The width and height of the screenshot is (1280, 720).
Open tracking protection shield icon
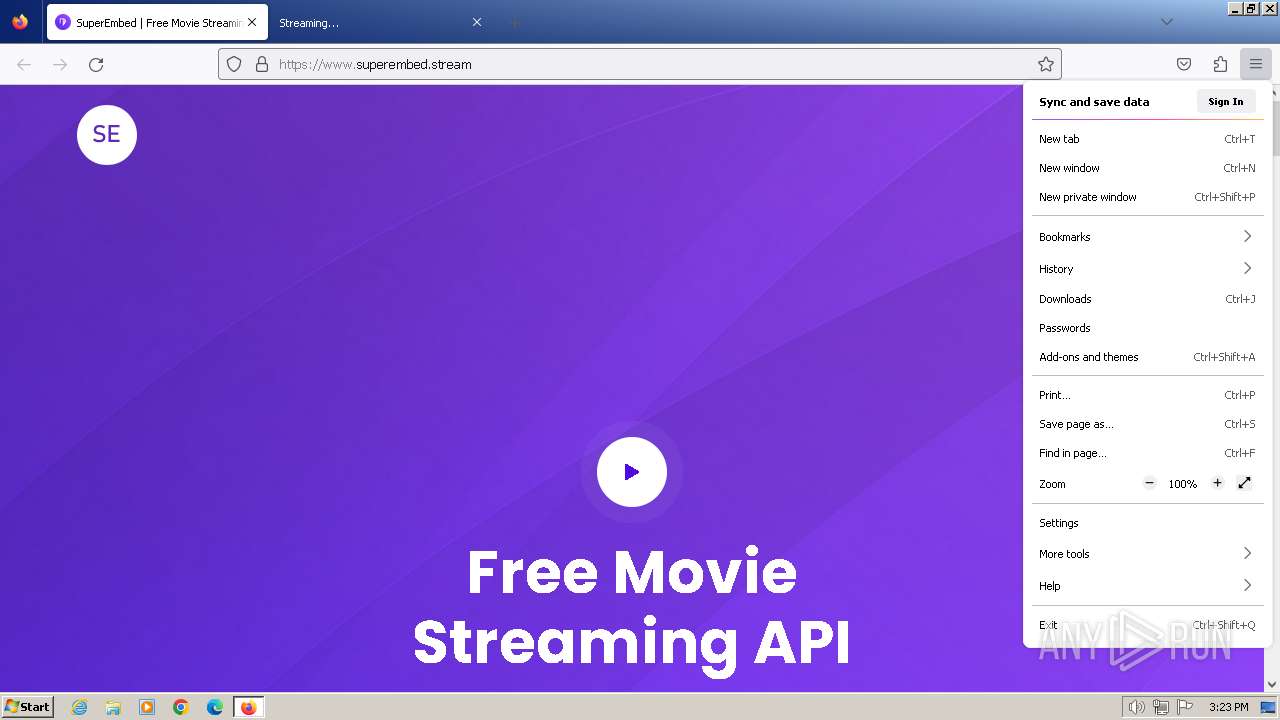click(x=234, y=64)
